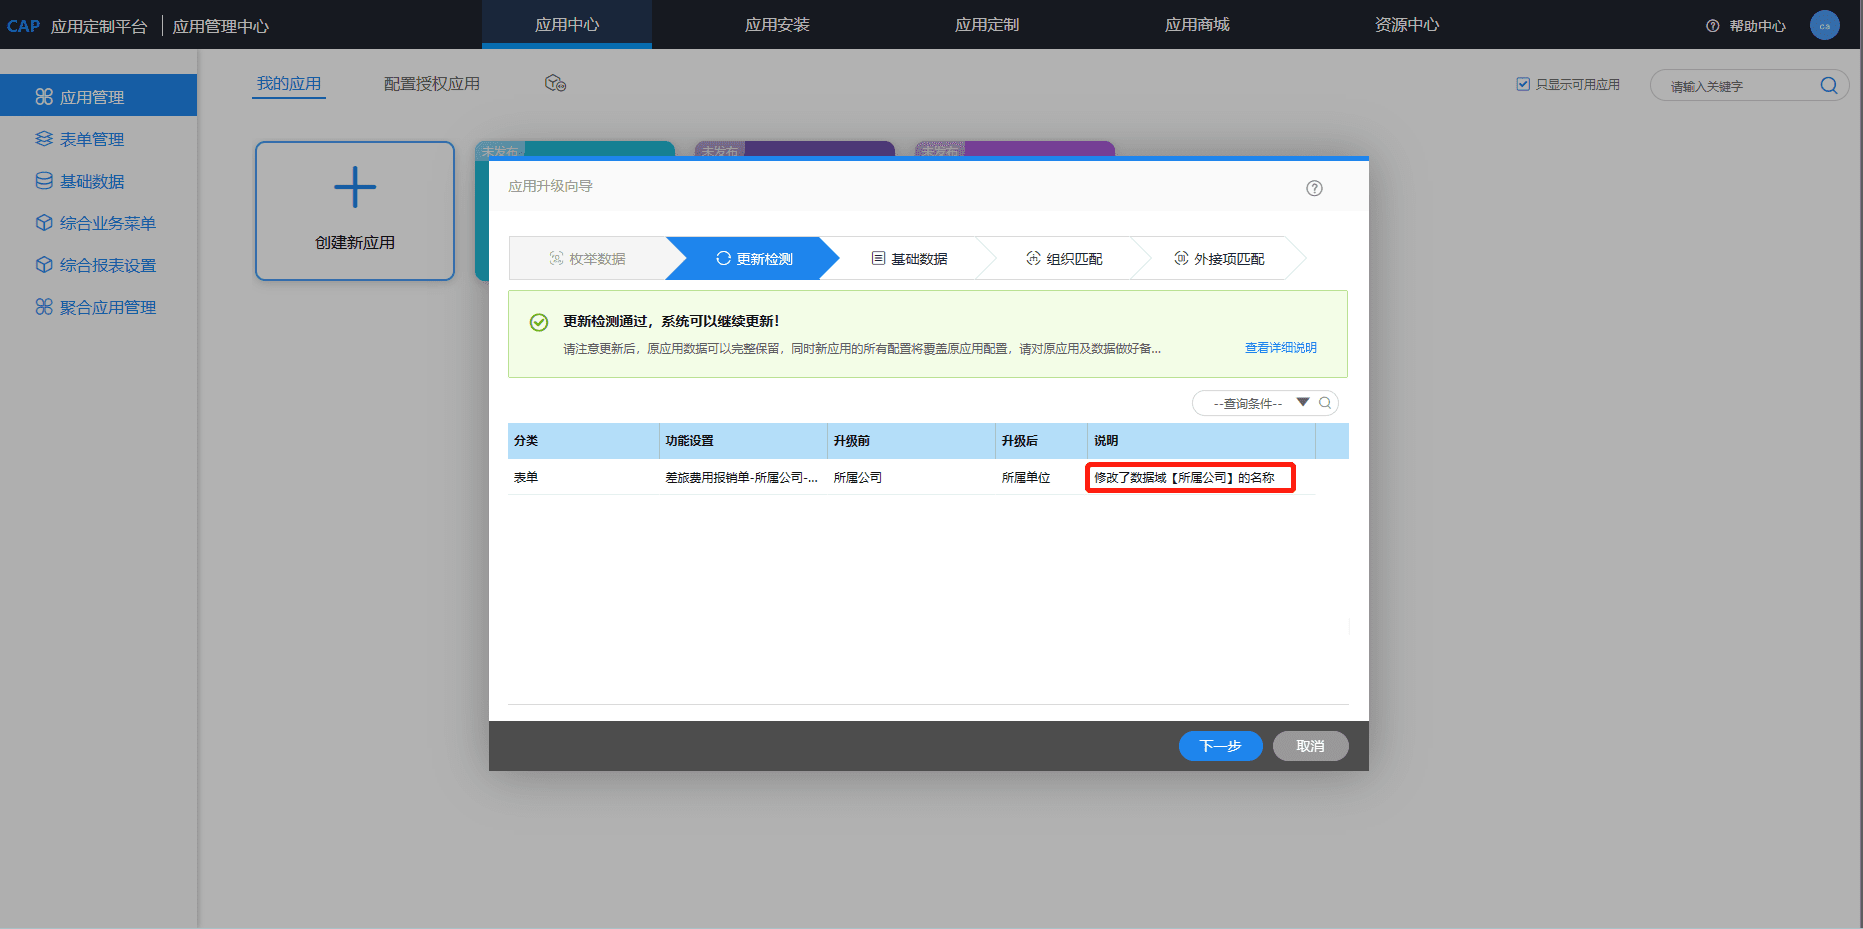Open 查看详细说明 link
1863x929 pixels.
tap(1280, 347)
